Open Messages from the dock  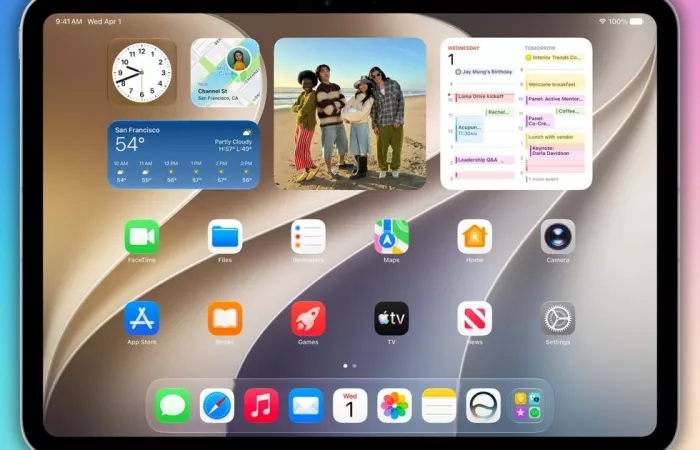pyautogui.click(x=172, y=406)
